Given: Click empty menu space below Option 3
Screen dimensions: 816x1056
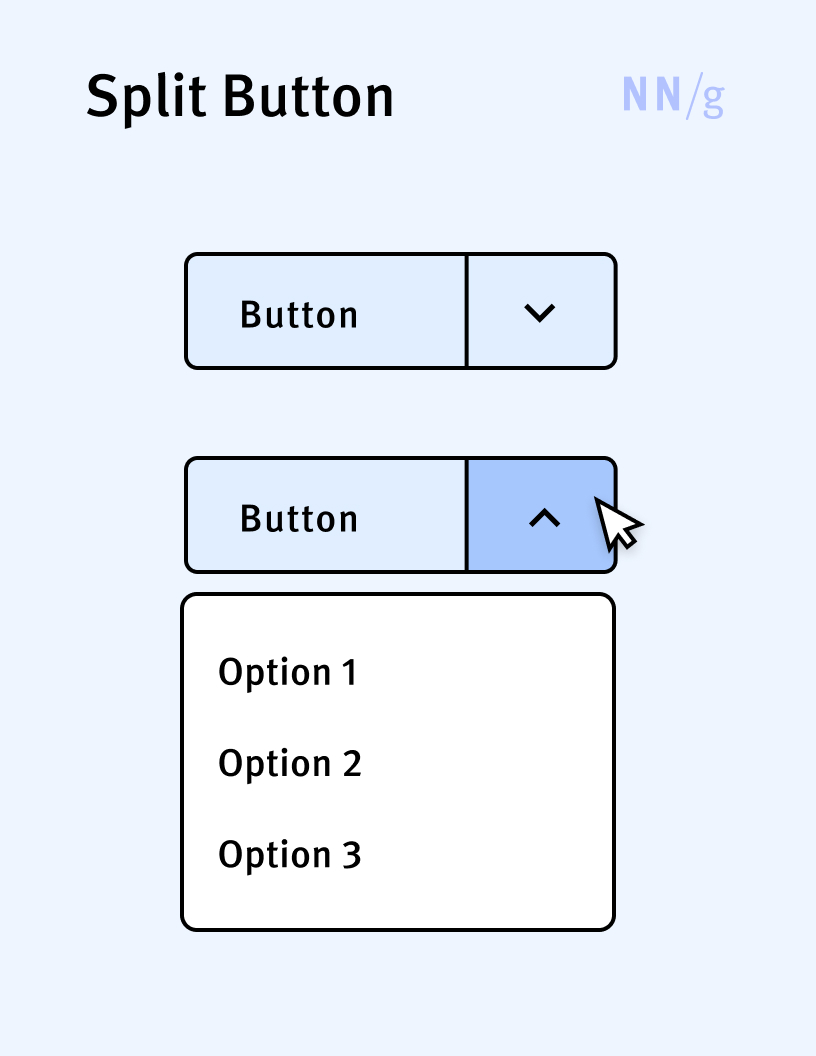Looking at the screenshot, I should pyautogui.click(x=398, y=903).
